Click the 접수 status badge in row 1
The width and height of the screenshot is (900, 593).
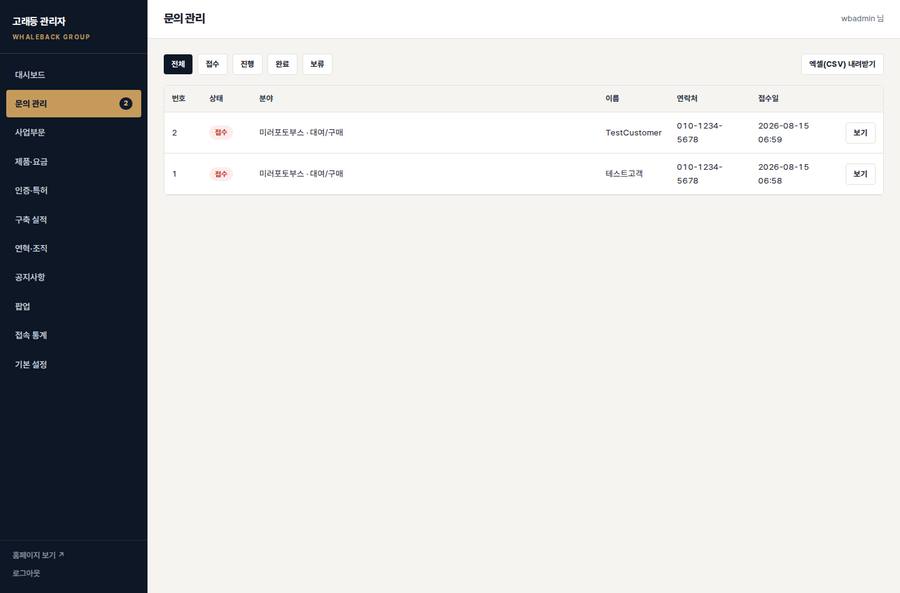(221, 174)
